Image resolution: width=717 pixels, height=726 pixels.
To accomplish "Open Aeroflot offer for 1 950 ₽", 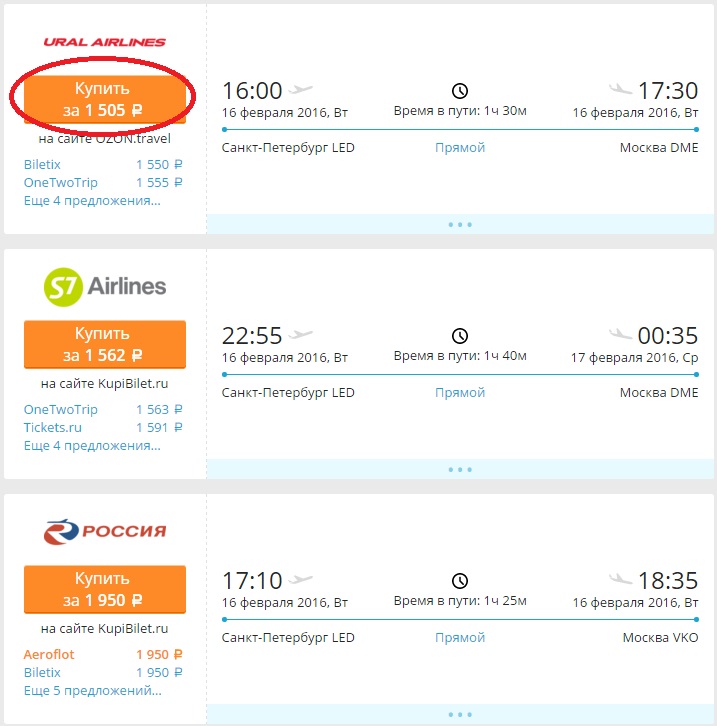I will tap(49, 654).
